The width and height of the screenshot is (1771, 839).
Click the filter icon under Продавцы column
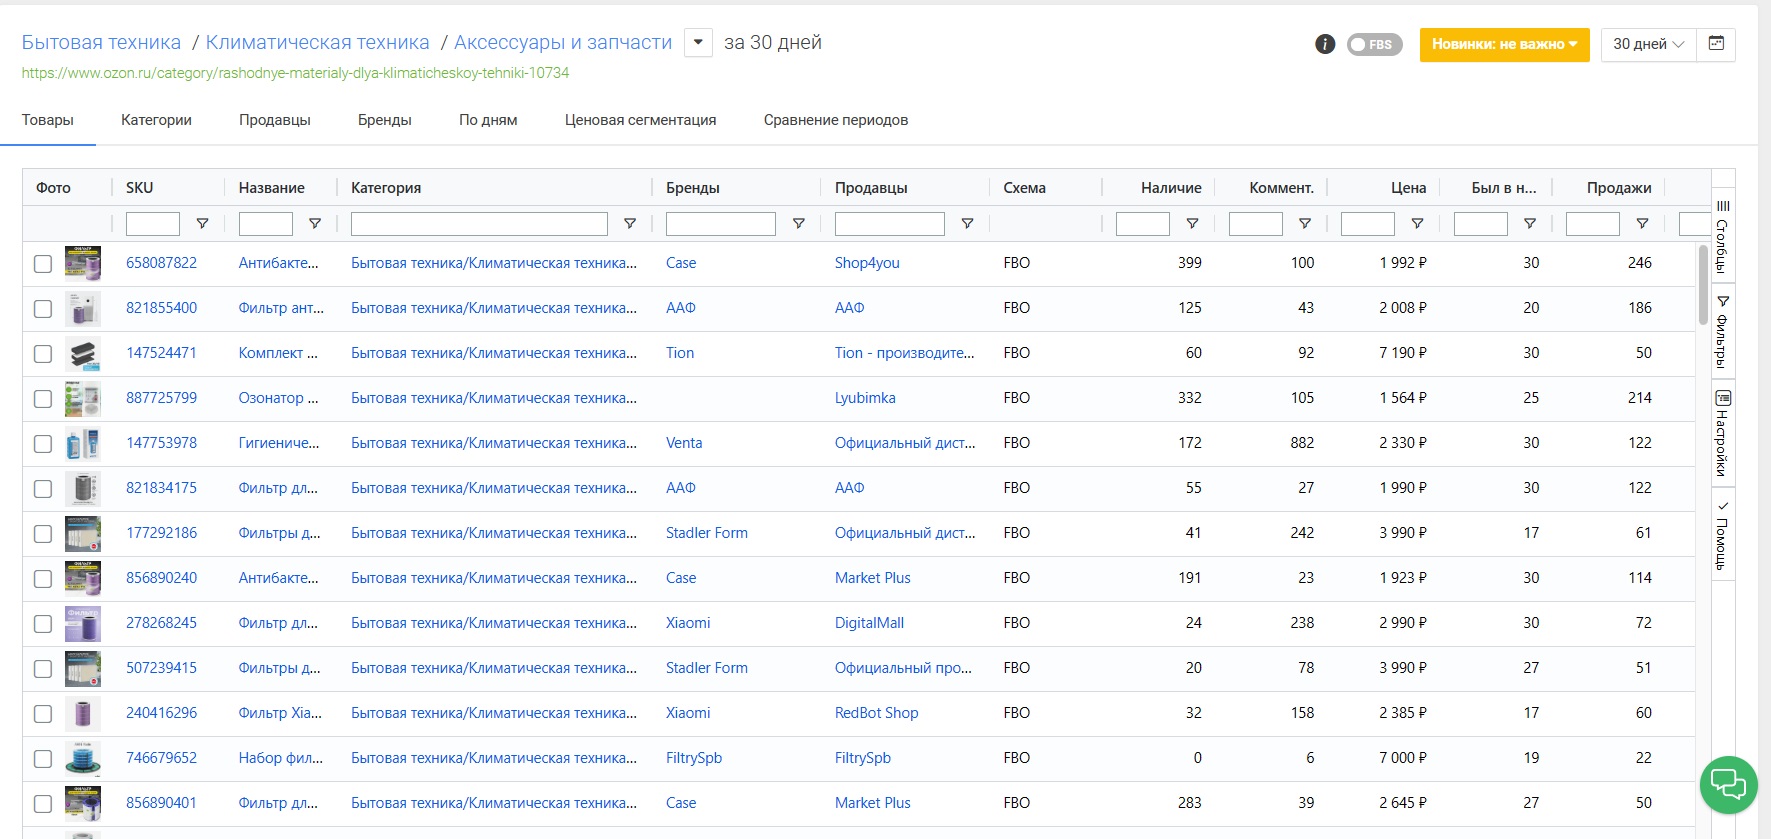coord(967,224)
